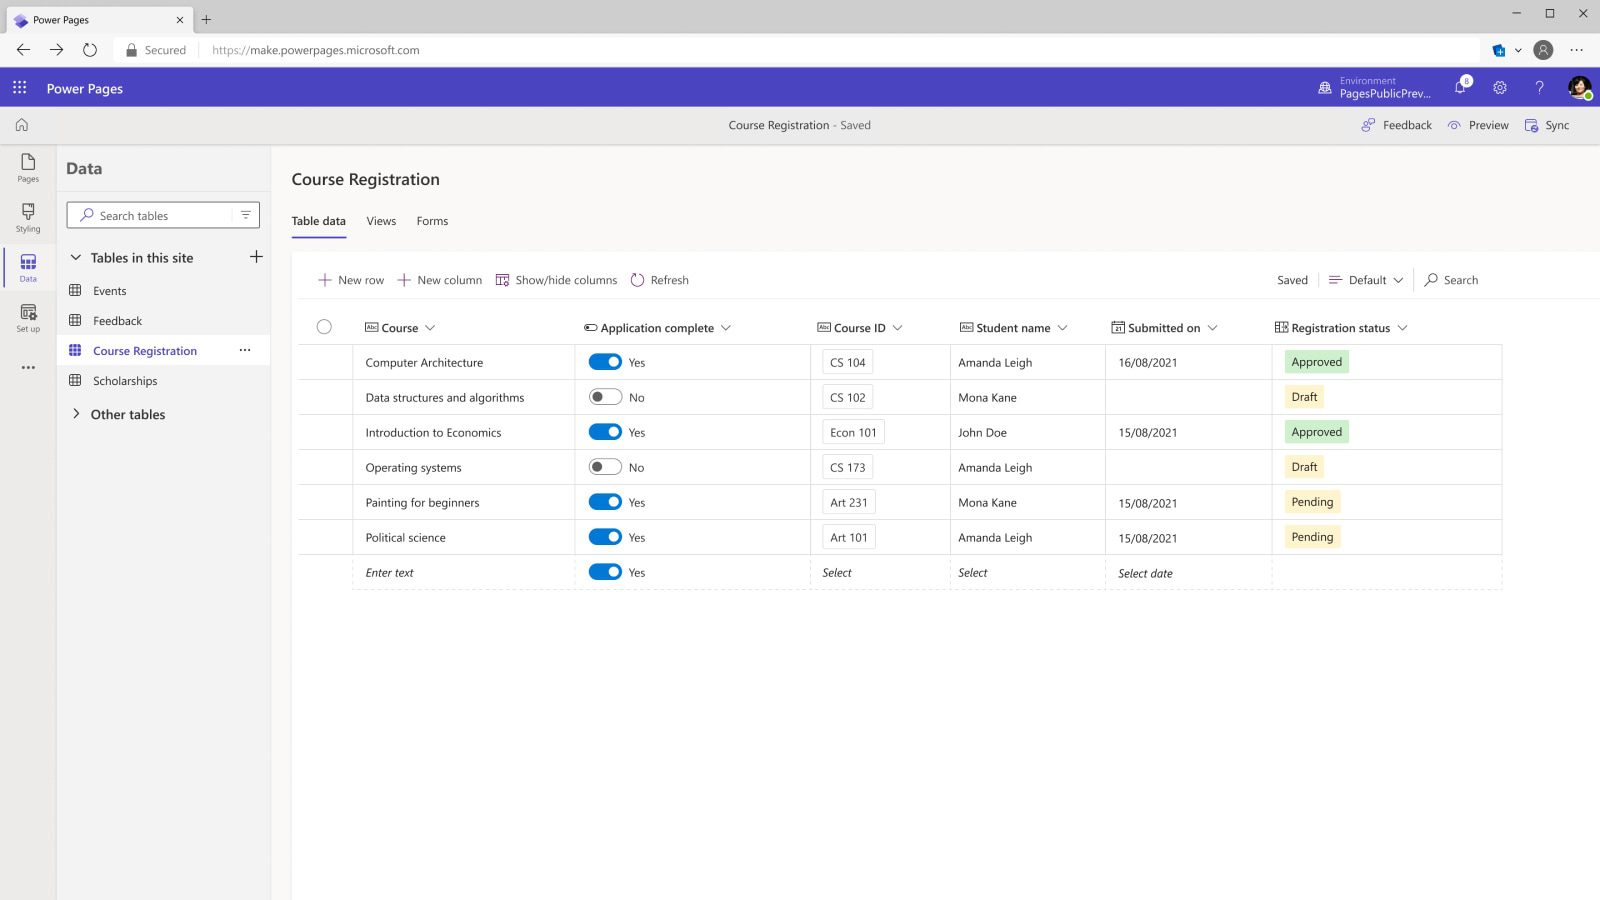Open the Course column dropdown
The image size is (1600, 900).
pyautogui.click(x=431, y=327)
